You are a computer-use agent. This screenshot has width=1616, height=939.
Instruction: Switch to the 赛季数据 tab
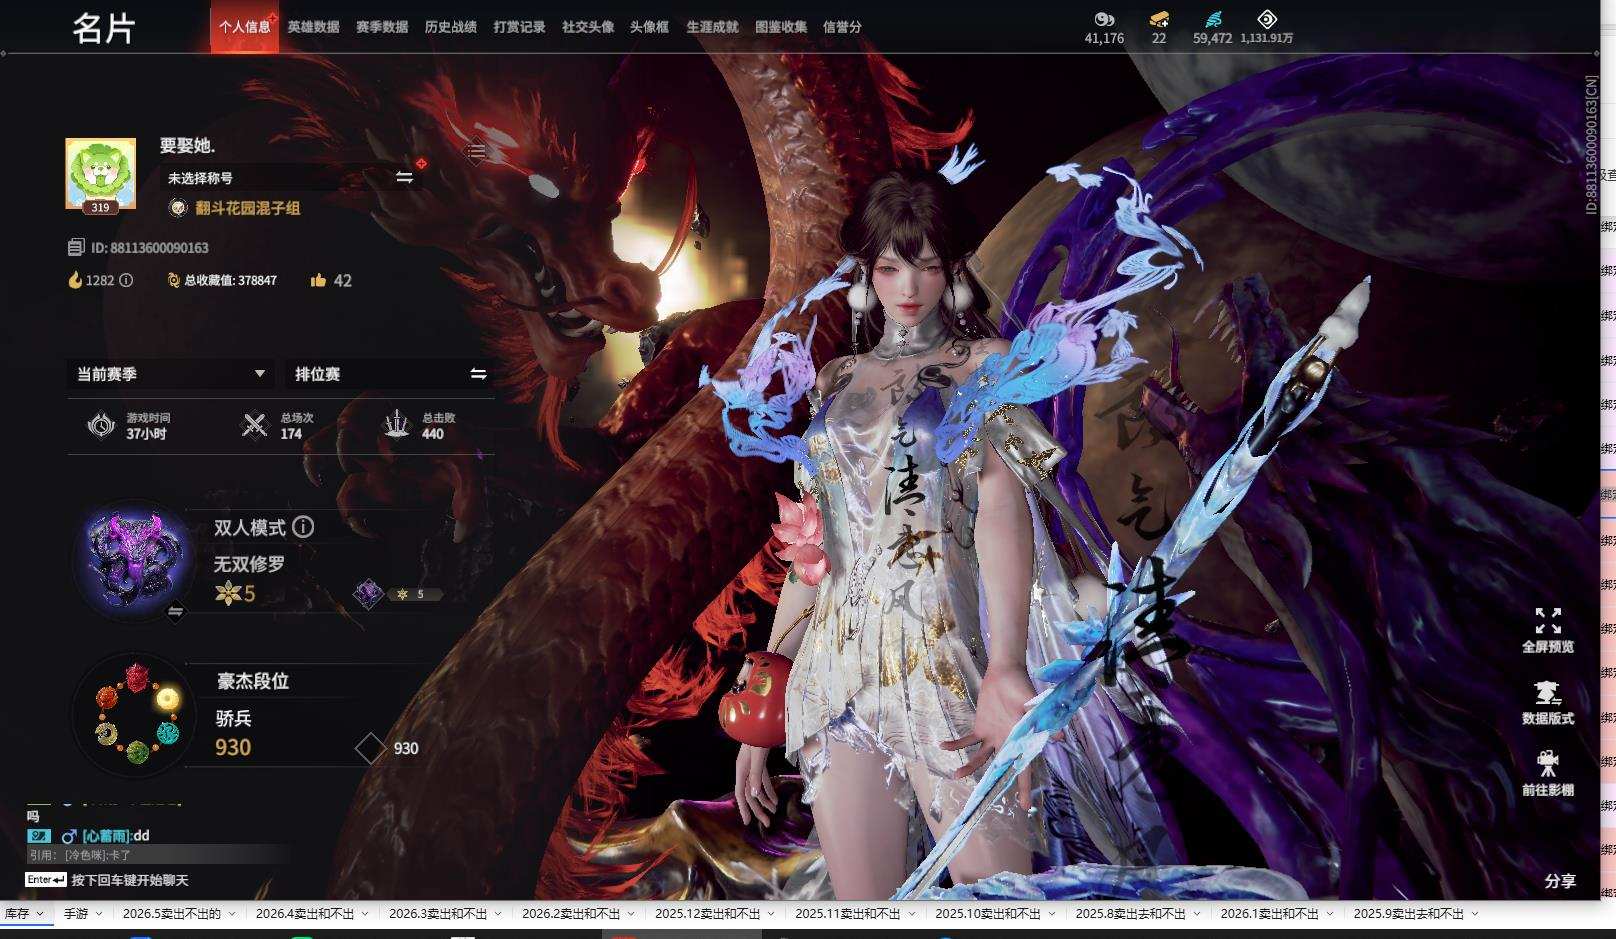(x=382, y=27)
